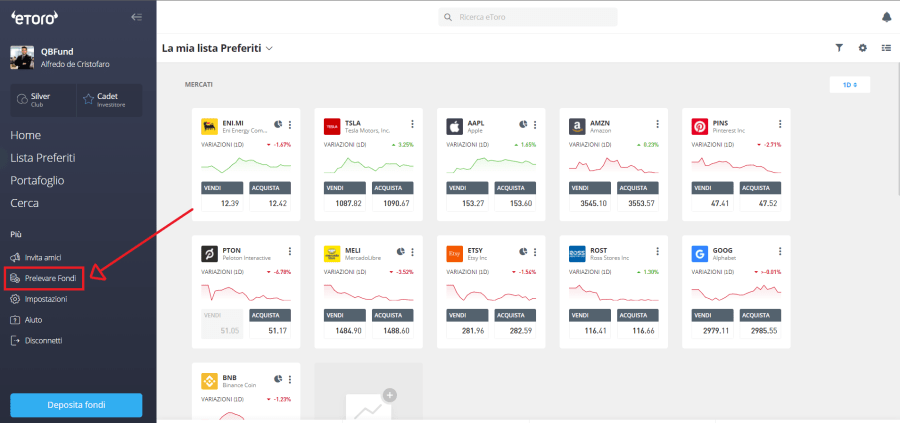This screenshot has width=900, height=423.
Task: Open the 1D timeframe dropdown
Action: pos(849,85)
